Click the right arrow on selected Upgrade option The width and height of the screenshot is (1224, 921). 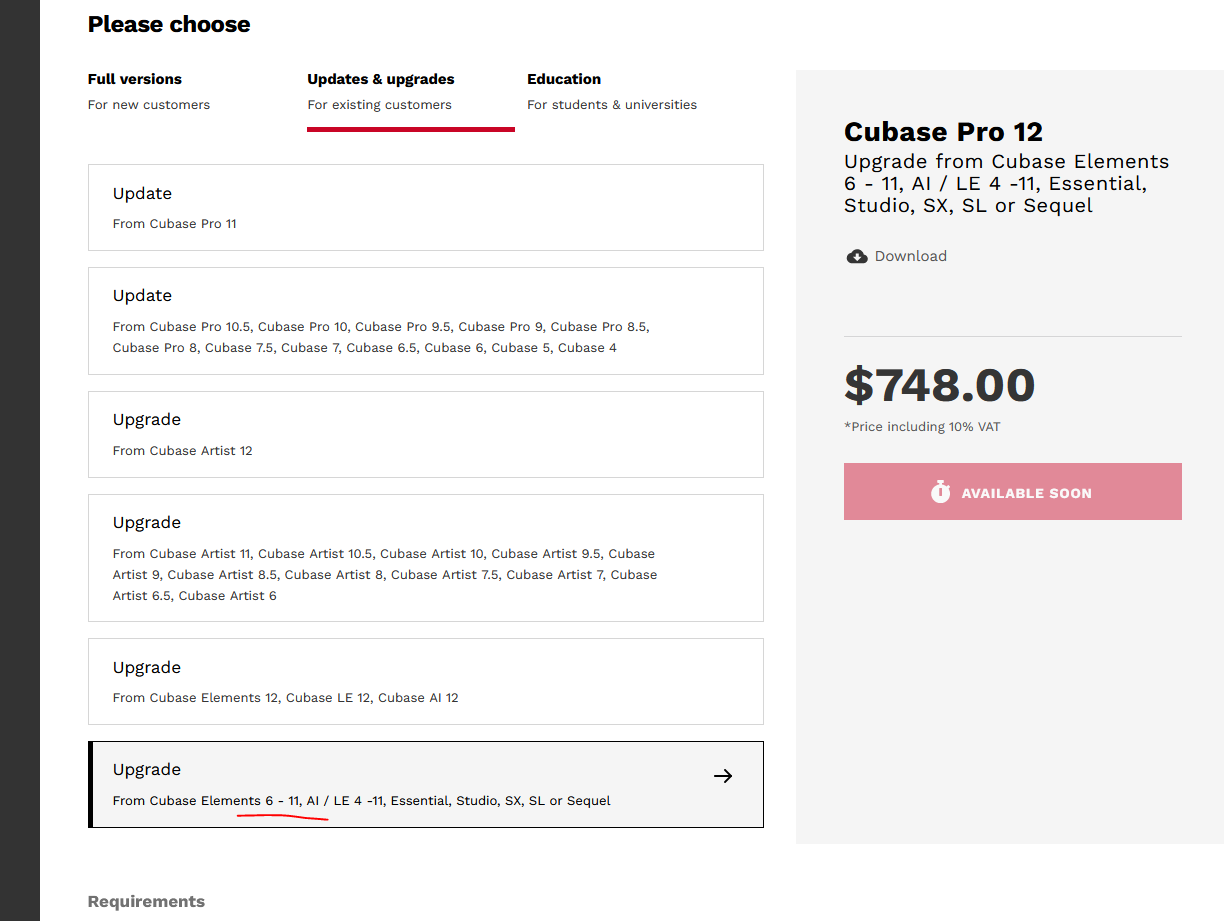coord(723,776)
